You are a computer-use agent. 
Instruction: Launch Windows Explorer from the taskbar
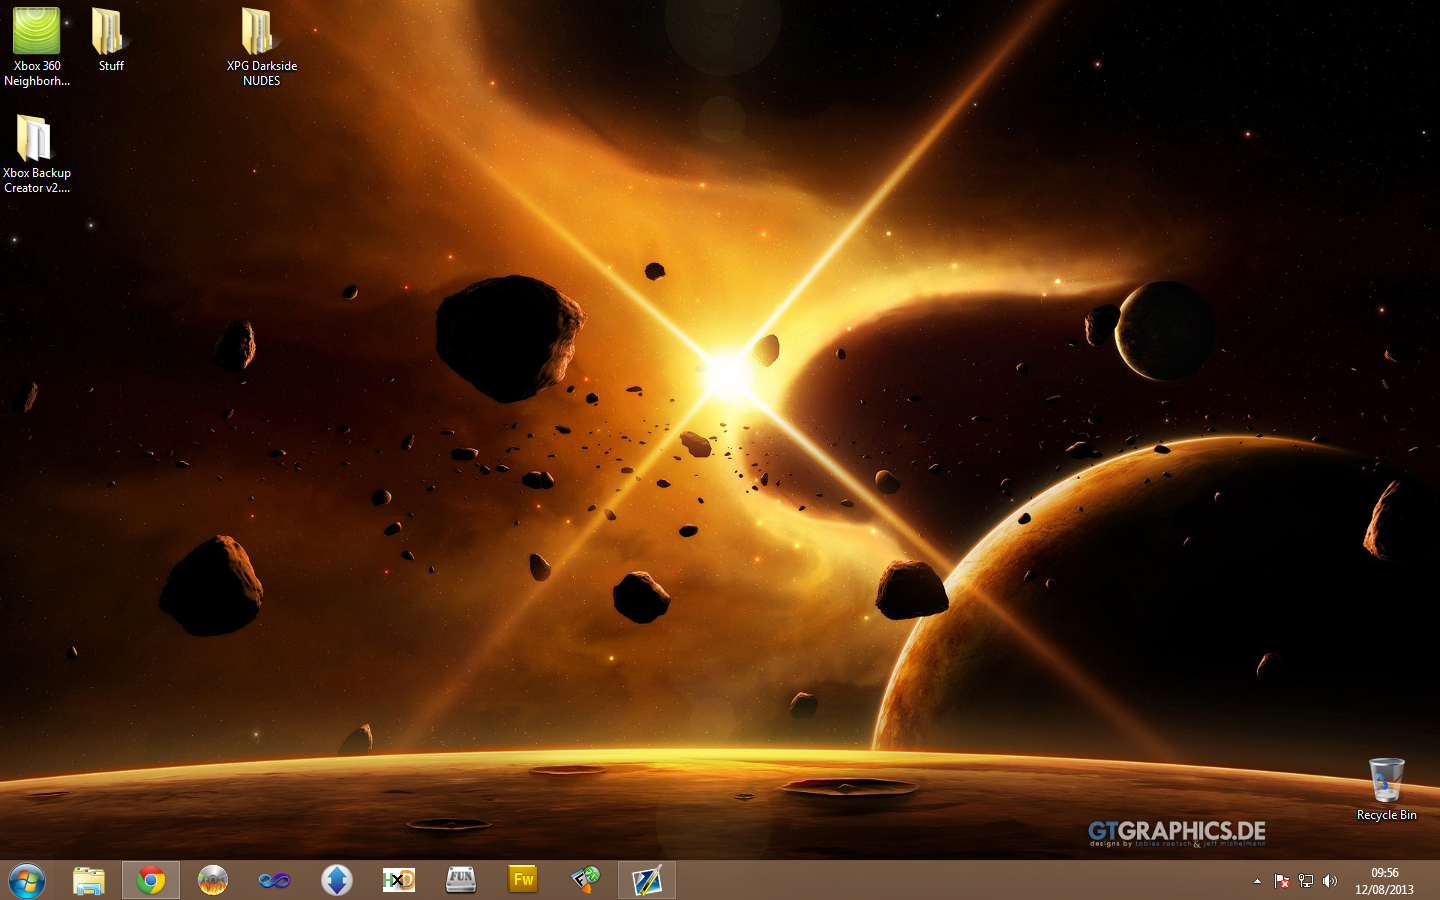pyautogui.click(x=89, y=880)
